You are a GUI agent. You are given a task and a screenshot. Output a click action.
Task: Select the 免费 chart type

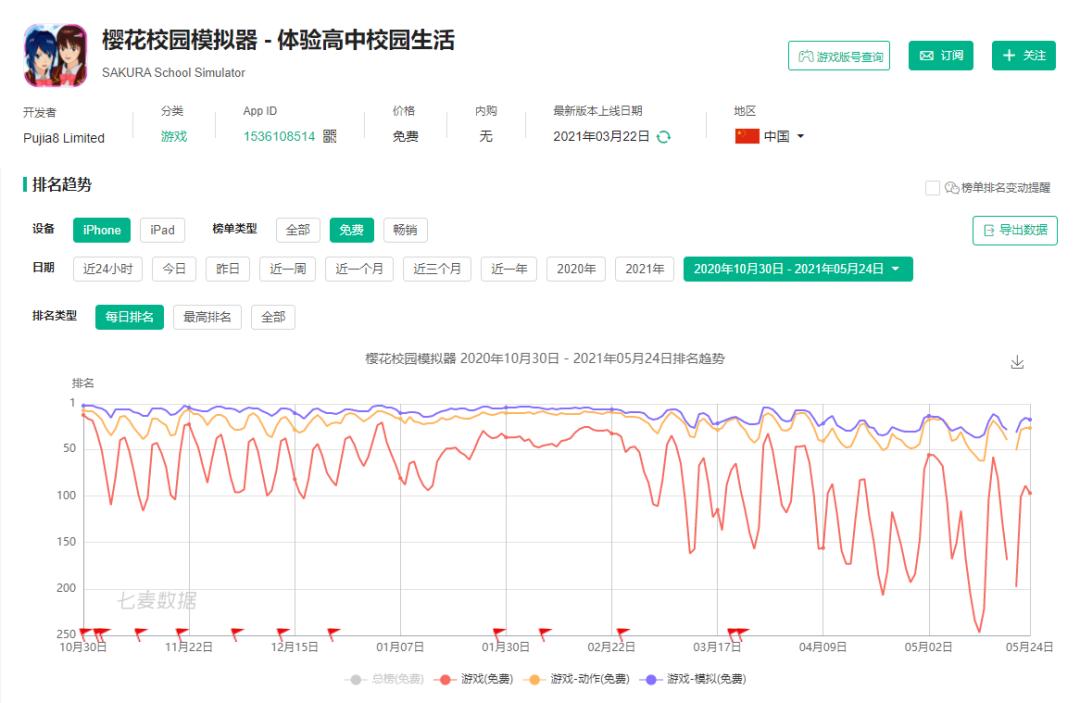[x=351, y=230]
